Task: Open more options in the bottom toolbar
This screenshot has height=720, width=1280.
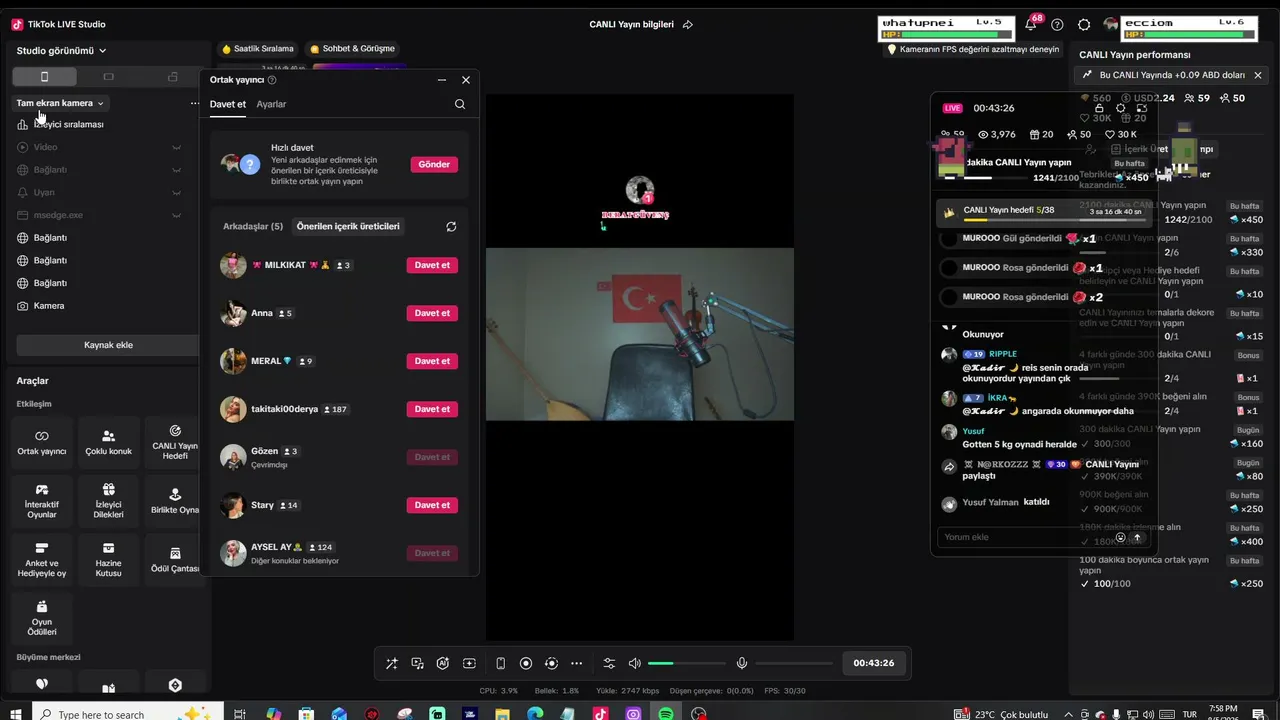Action: tap(576, 663)
